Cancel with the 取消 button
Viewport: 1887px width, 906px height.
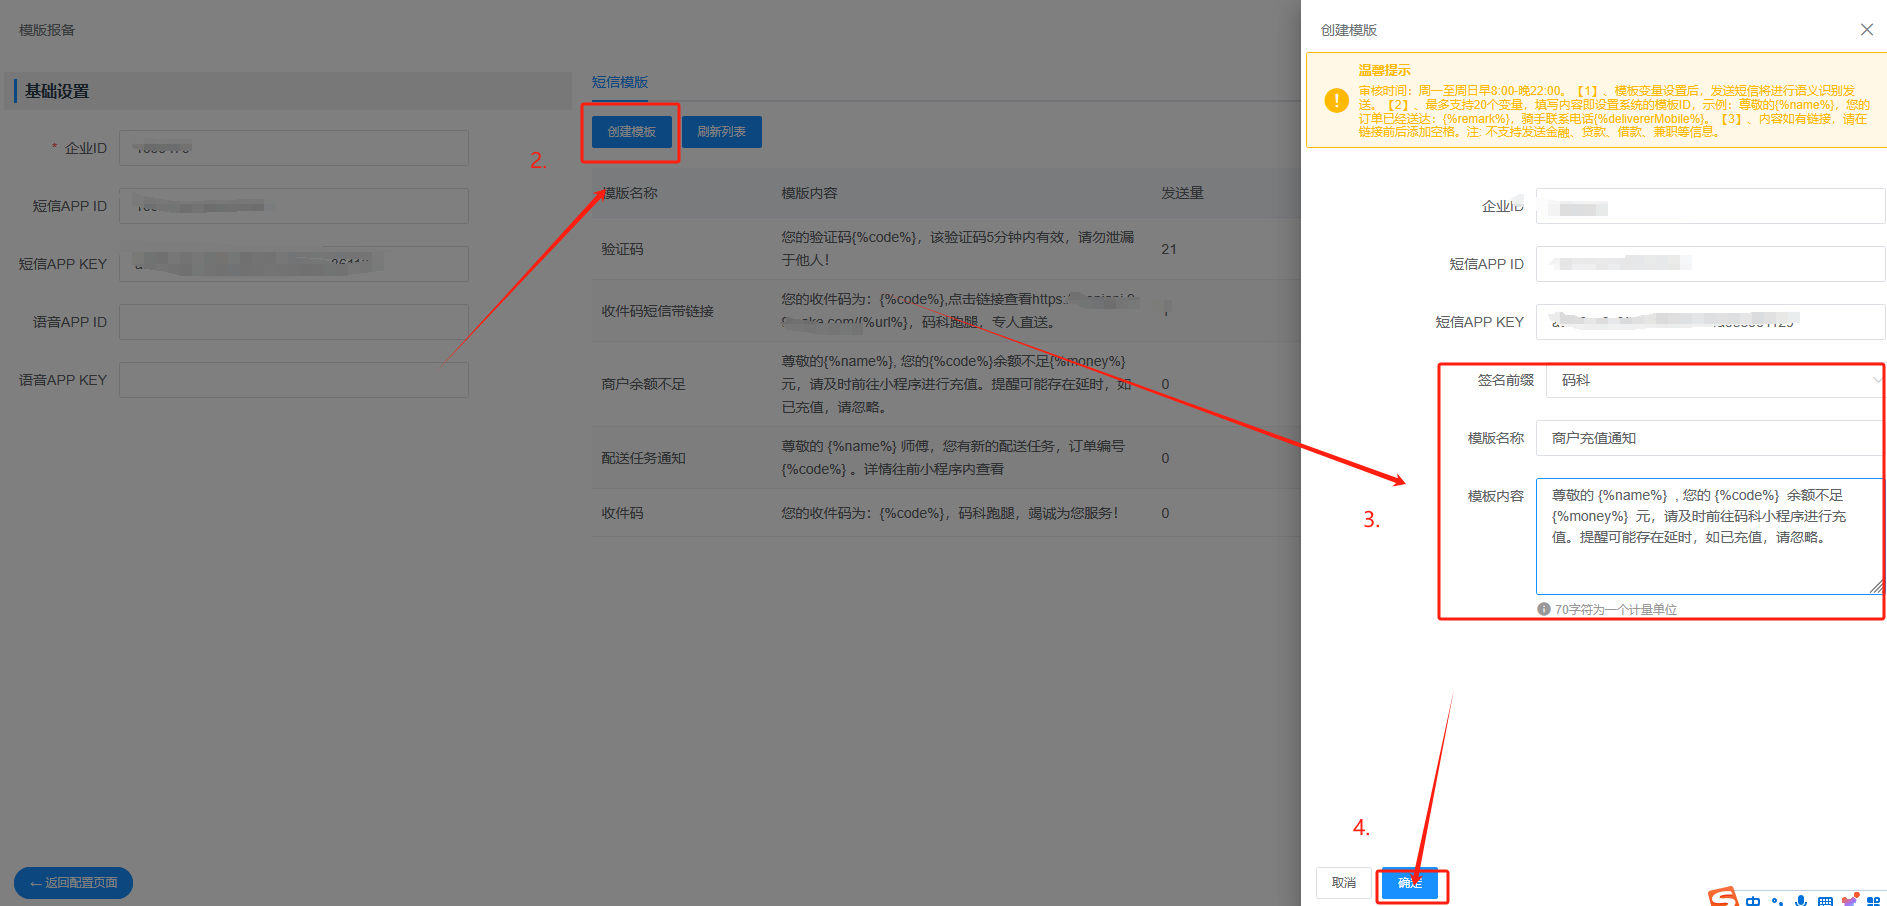[x=1344, y=883]
